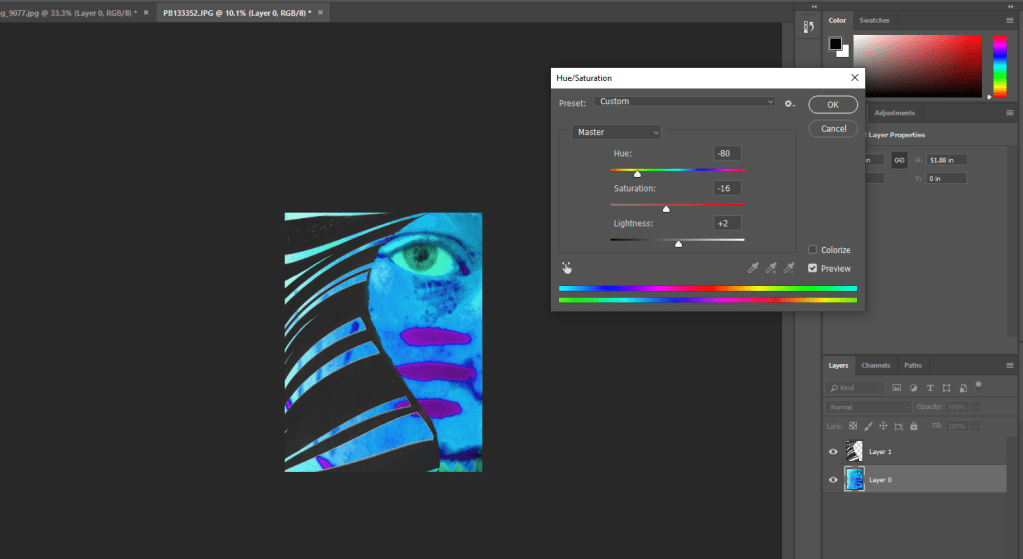The width and height of the screenshot is (1023, 559).
Task: Uncheck the Preview checkbox
Action: click(813, 268)
